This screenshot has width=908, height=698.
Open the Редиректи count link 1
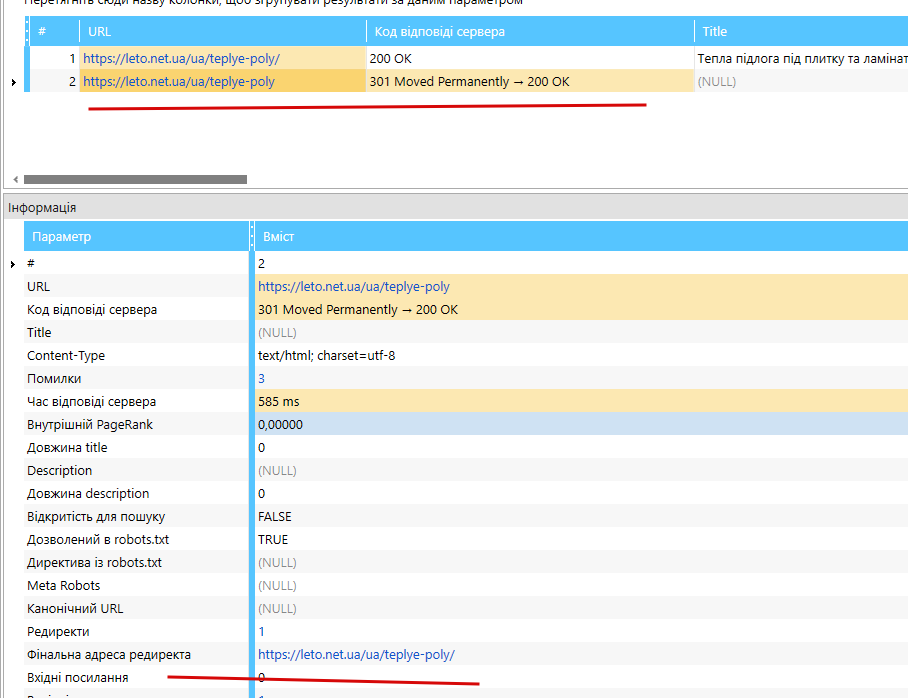(261, 632)
